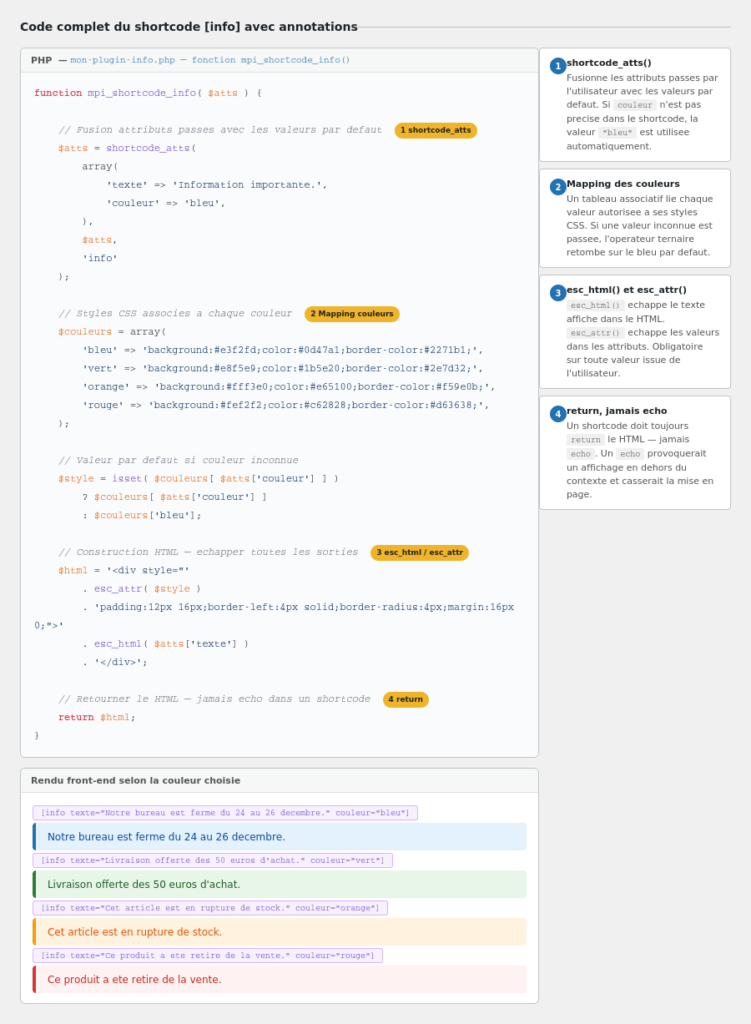The image size is (751, 1024).
Task: Click the shortcode tag with couleur="vert"
Action: point(213,860)
